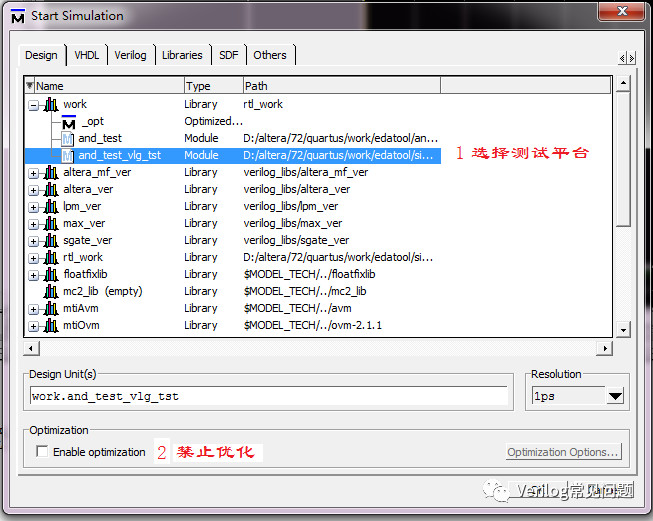Expand the floatfixlib library
Viewport: 653px width, 521px height.
pyautogui.click(x=33, y=276)
